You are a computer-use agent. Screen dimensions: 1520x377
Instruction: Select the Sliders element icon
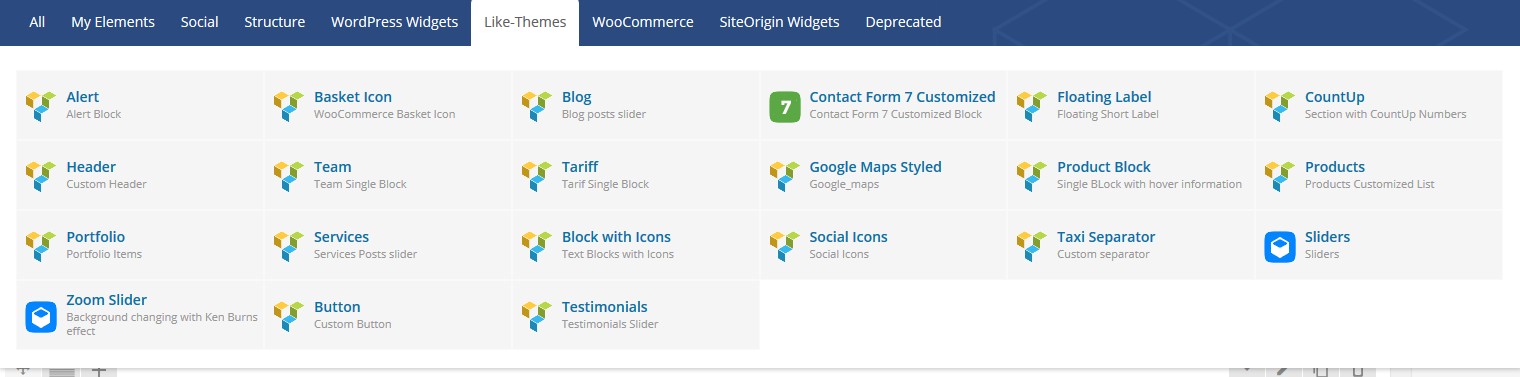[x=1281, y=246]
